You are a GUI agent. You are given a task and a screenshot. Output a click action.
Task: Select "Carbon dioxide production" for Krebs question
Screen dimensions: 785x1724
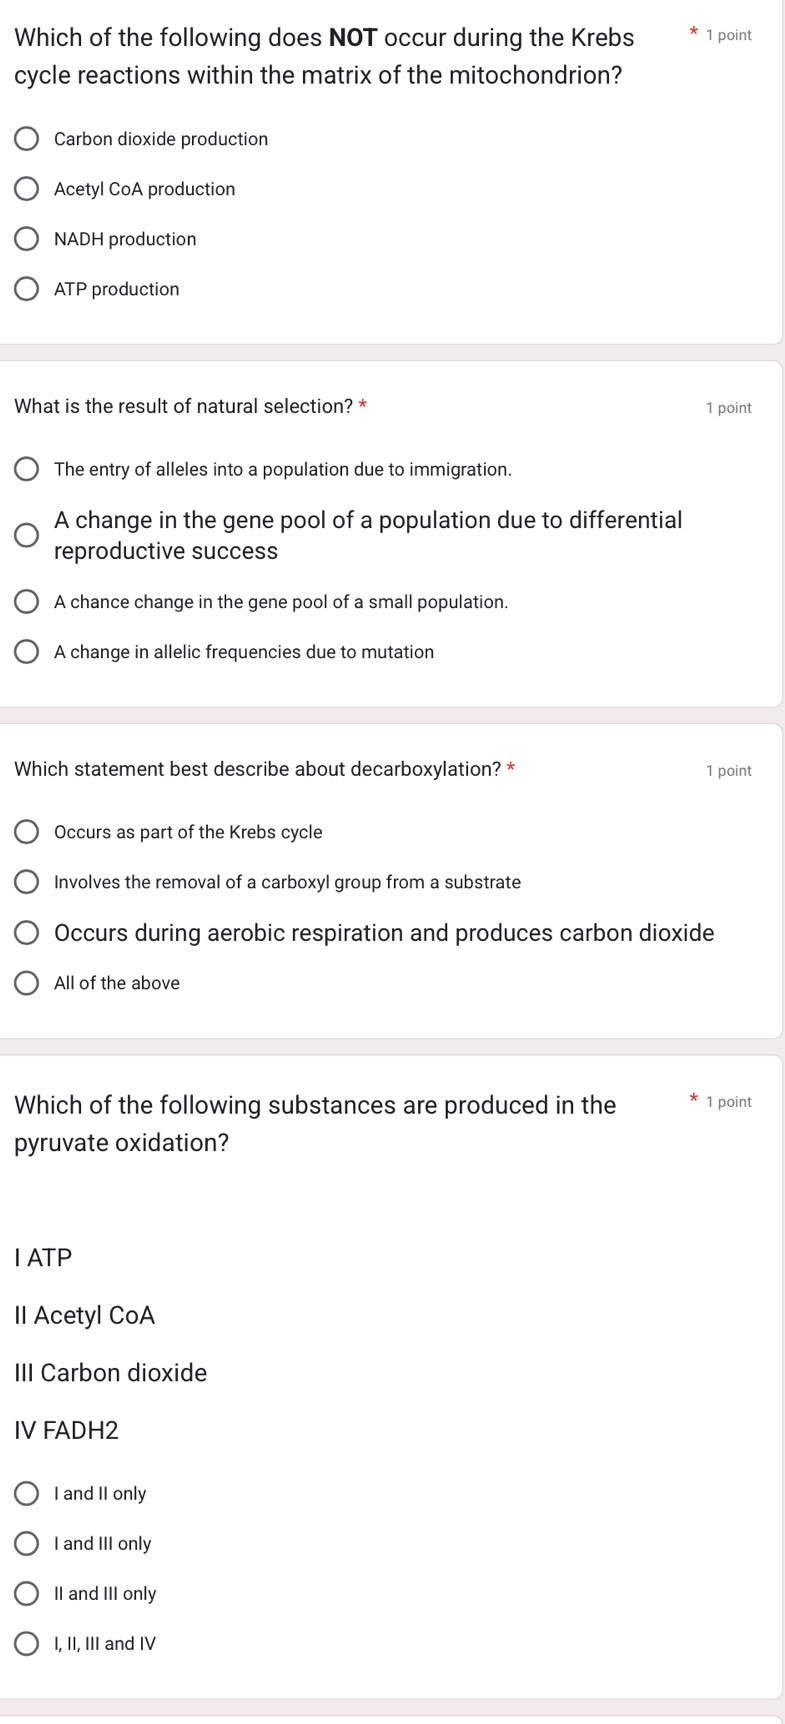[x=27, y=138]
